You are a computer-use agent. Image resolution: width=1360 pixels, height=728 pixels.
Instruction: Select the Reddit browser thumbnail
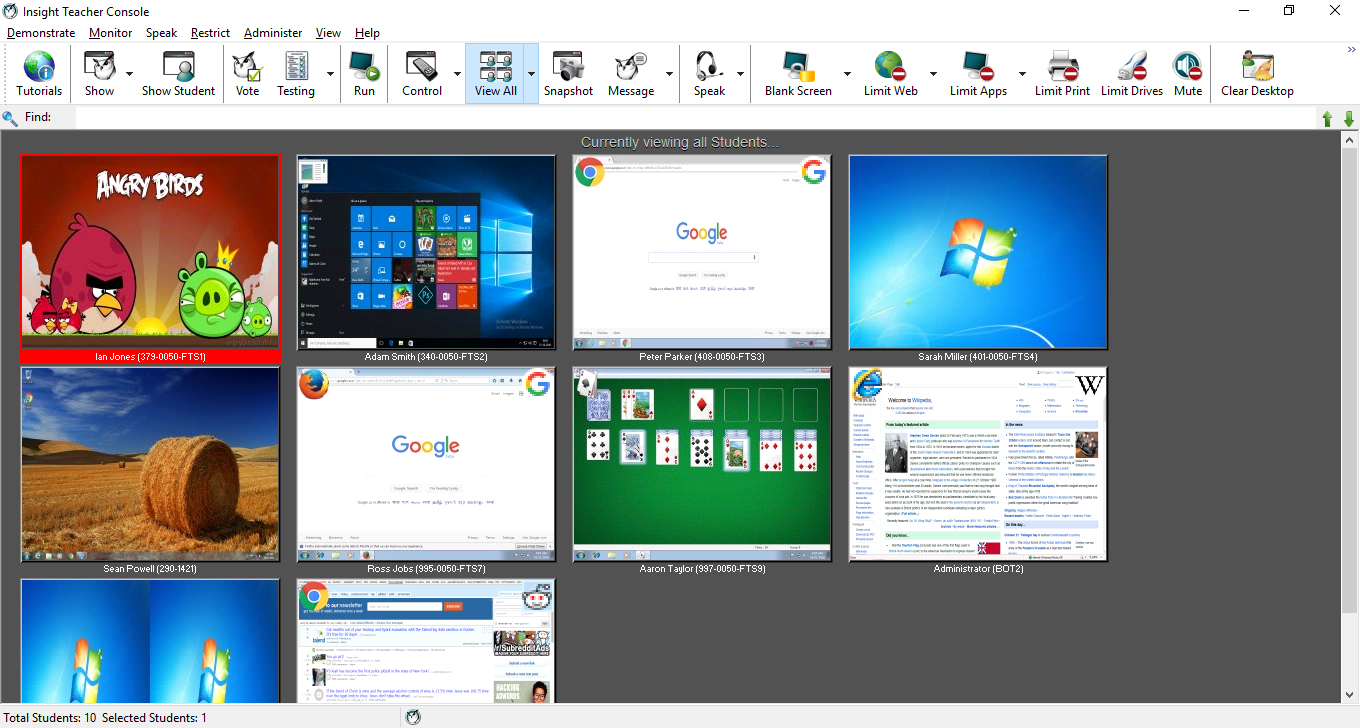[426, 641]
